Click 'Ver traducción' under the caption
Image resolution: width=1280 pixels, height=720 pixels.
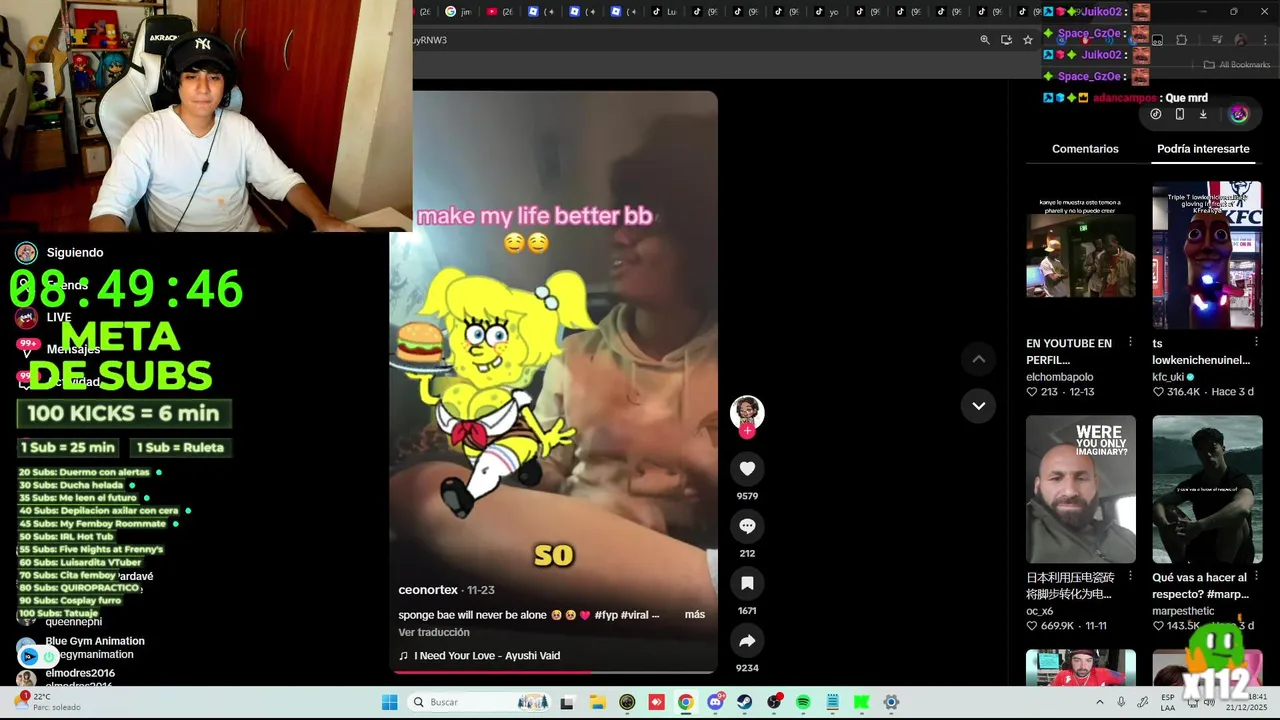434,632
